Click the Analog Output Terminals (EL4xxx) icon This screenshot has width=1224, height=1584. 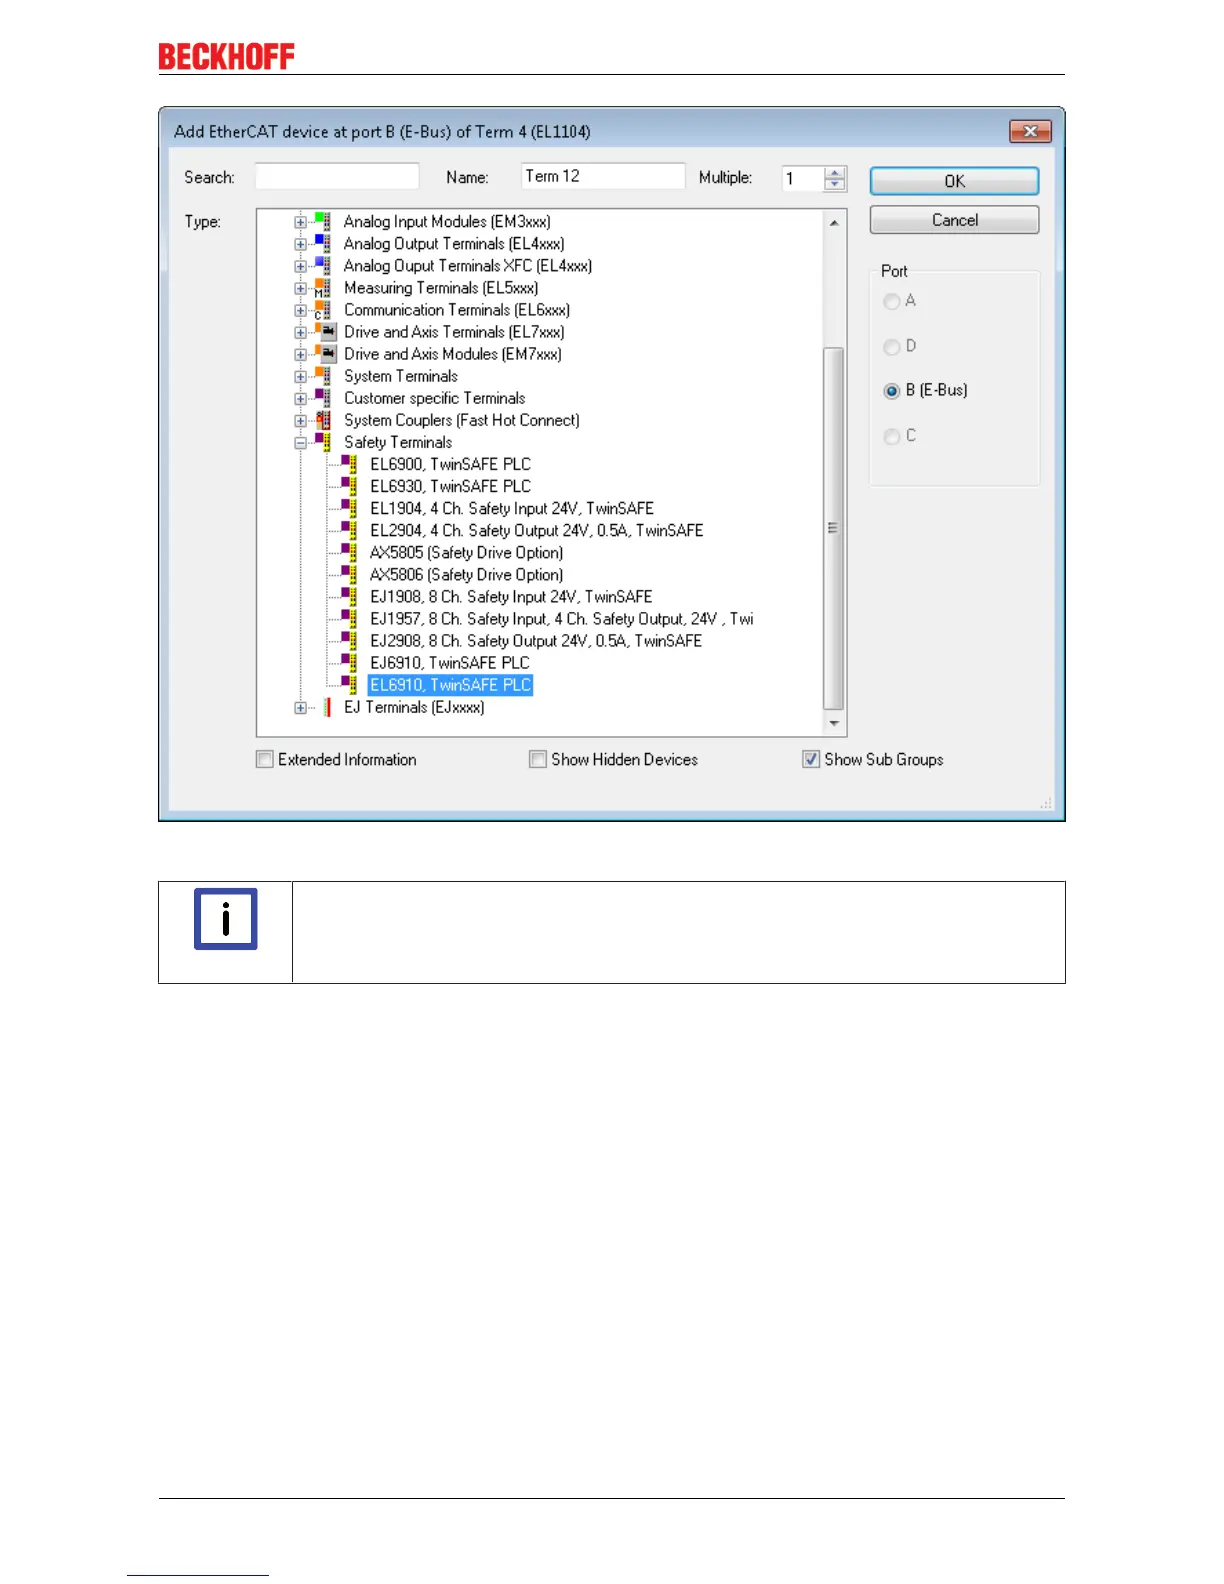[x=322, y=244]
